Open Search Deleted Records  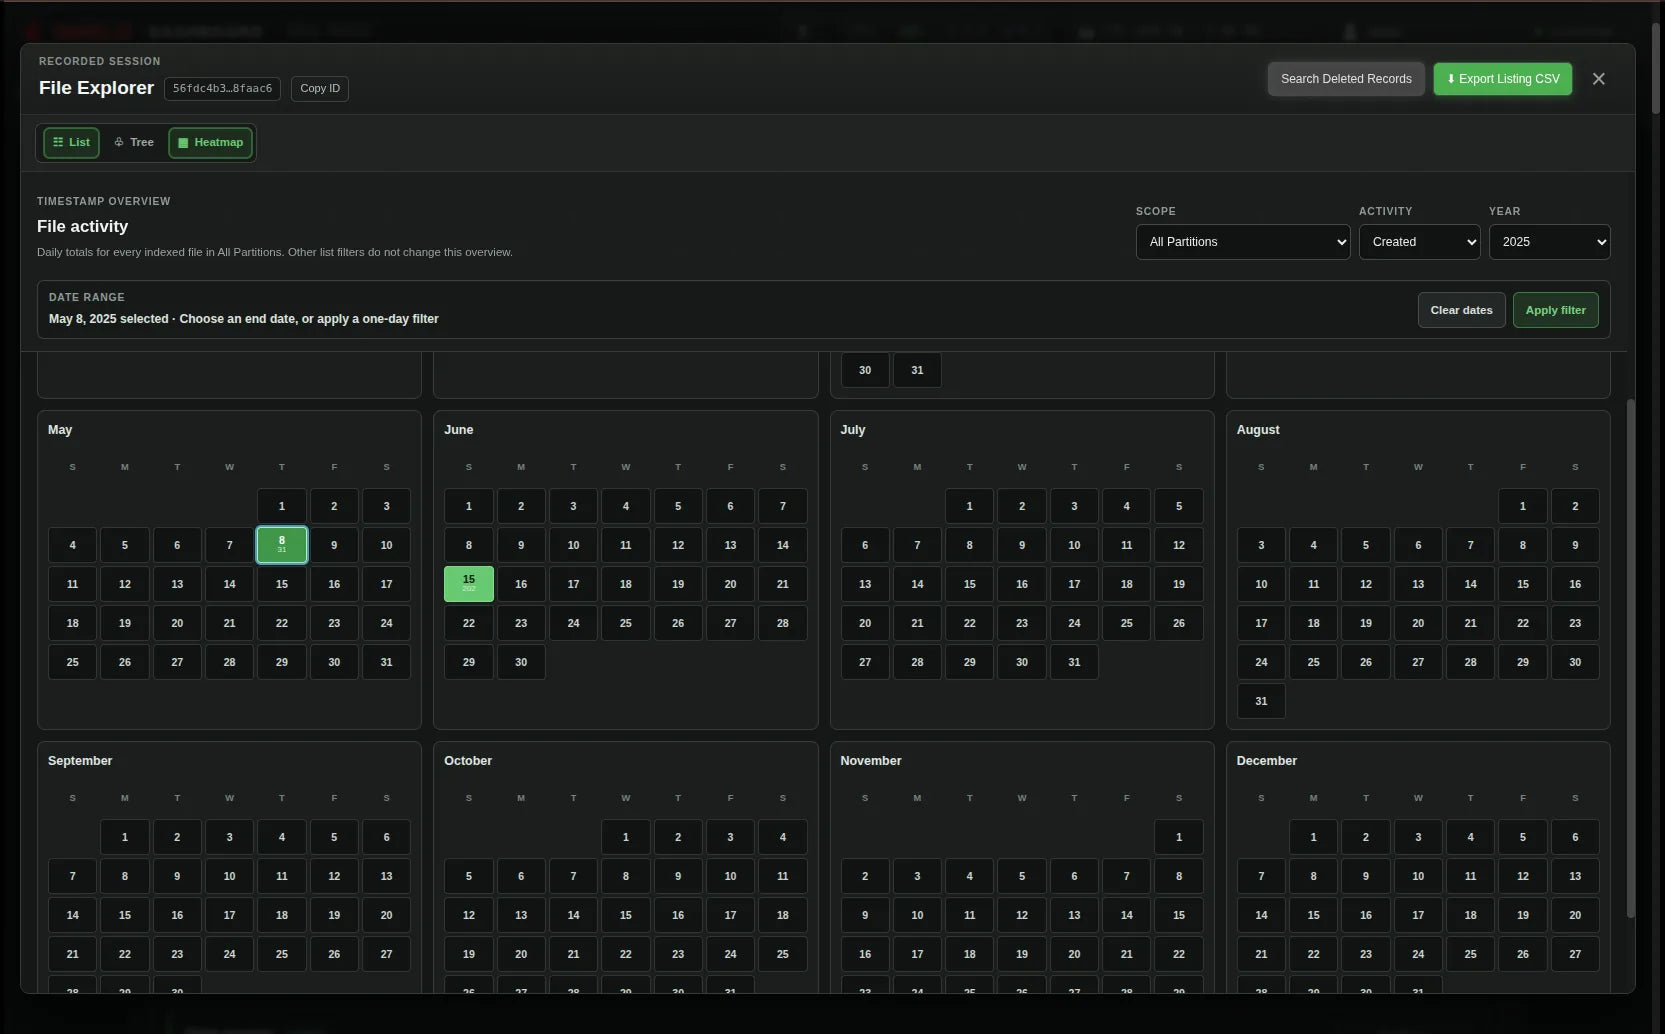(x=1346, y=79)
